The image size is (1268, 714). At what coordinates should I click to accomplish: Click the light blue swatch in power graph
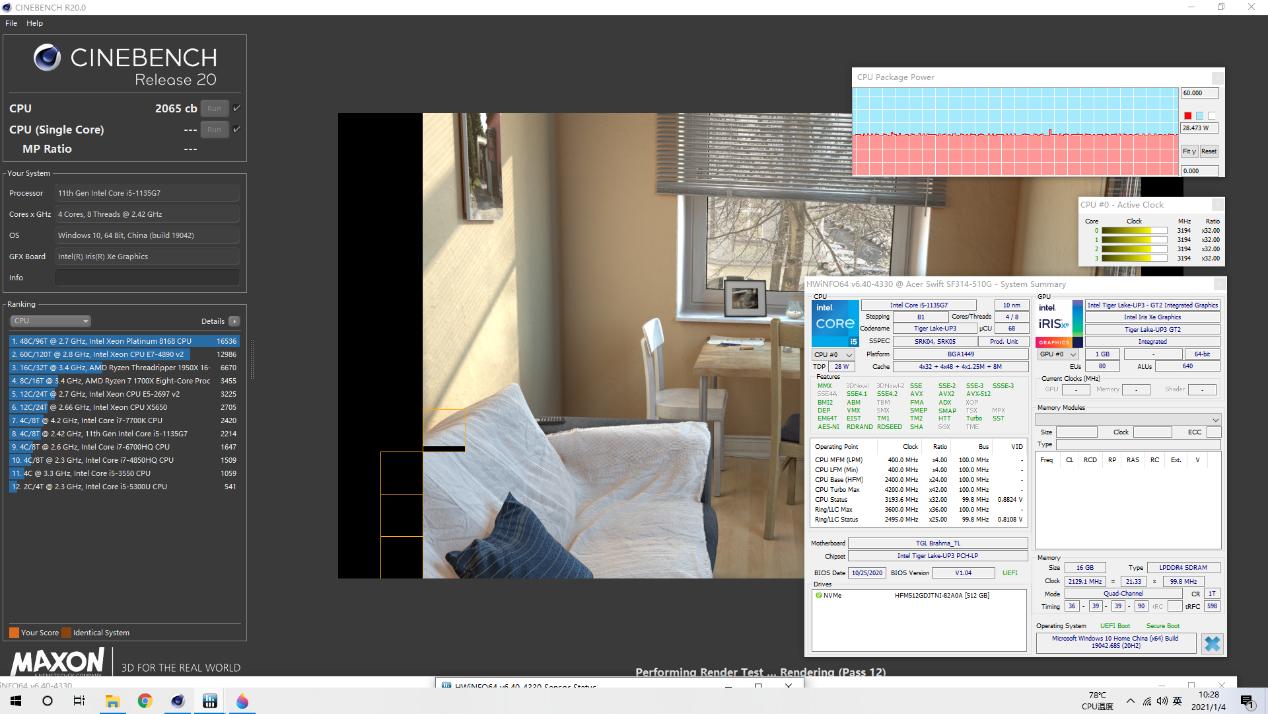pyautogui.click(x=1199, y=116)
